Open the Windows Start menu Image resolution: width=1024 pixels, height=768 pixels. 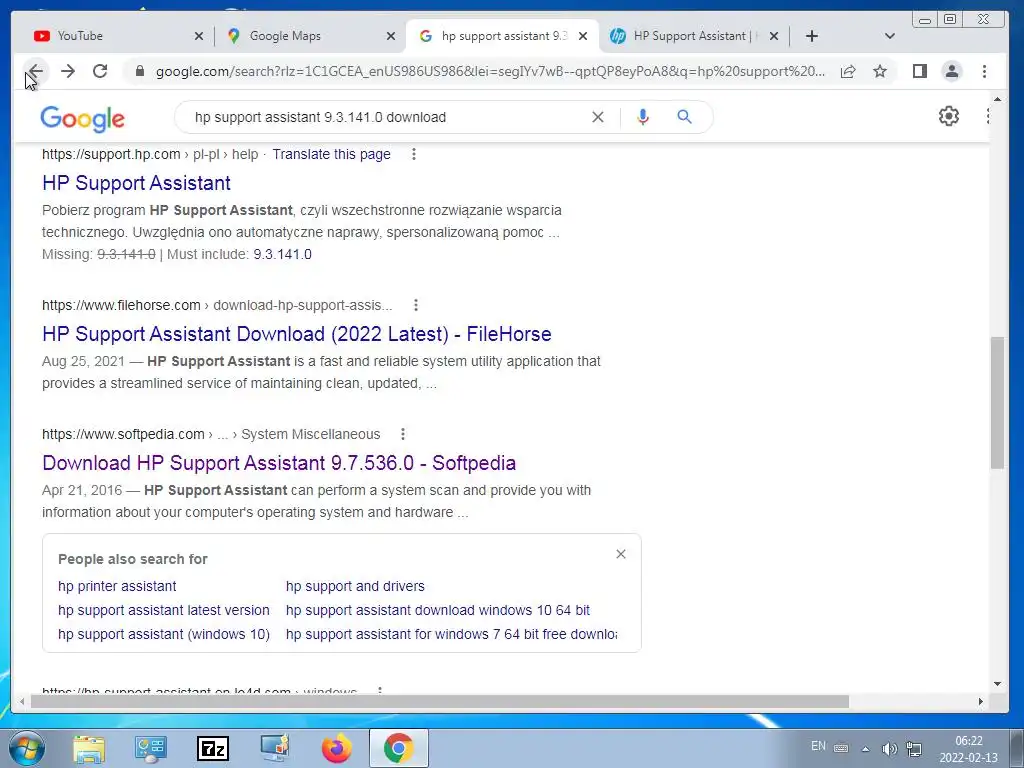tap(26, 748)
